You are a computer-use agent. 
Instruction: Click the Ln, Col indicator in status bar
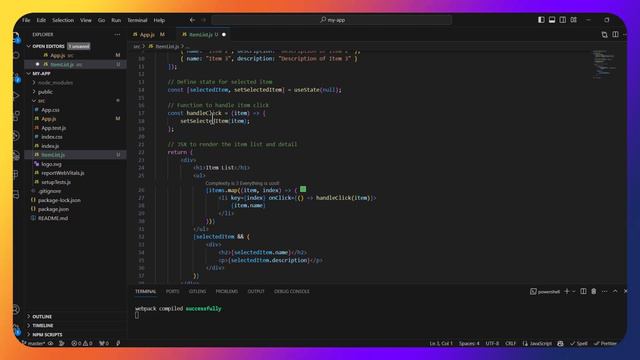pyautogui.click(x=441, y=343)
